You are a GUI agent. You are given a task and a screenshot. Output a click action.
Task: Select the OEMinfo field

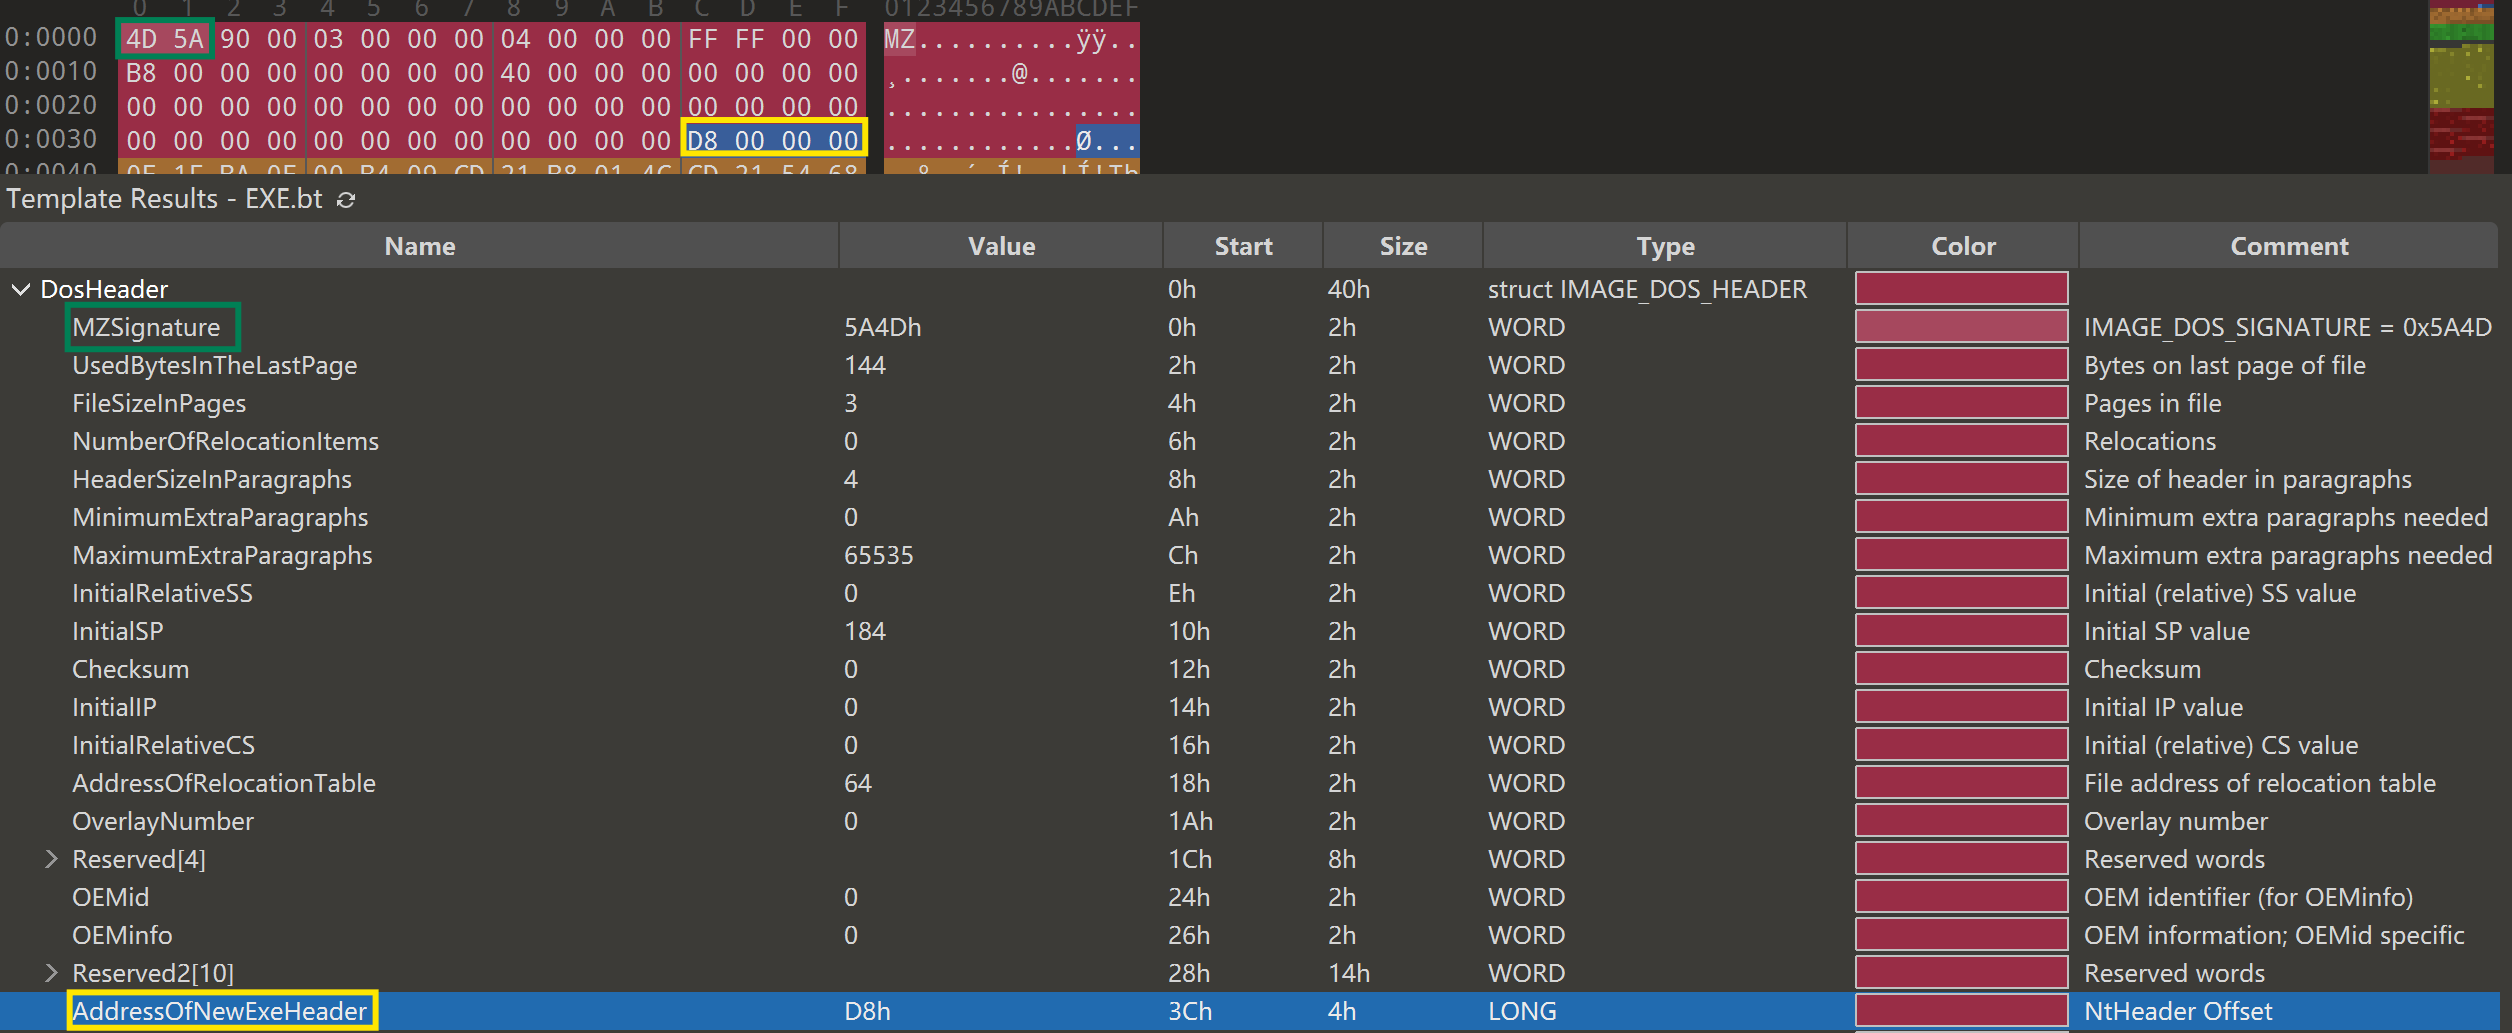(122, 936)
